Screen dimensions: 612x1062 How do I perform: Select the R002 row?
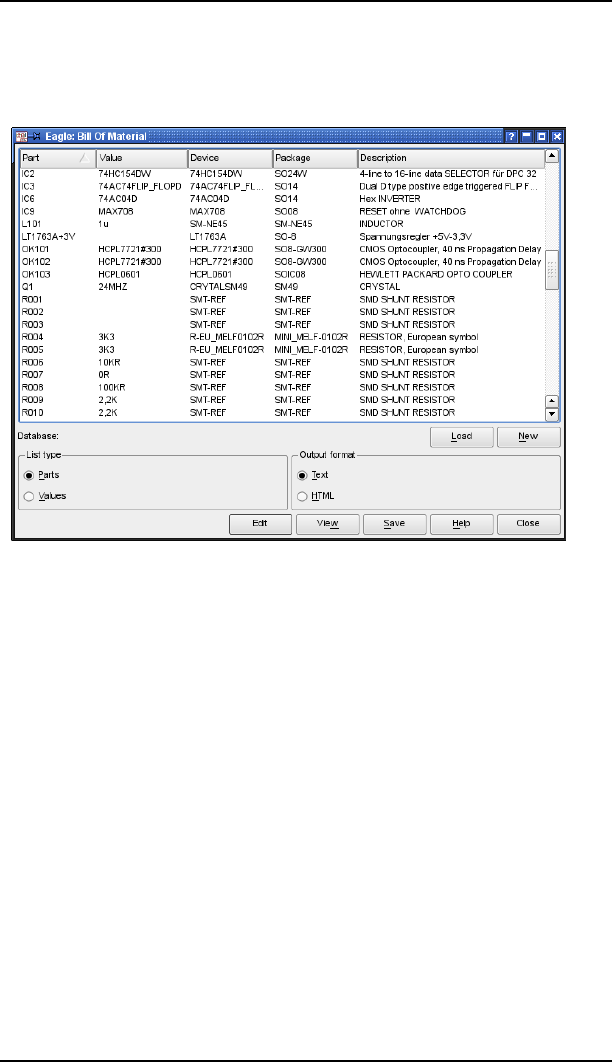(x=282, y=312)
